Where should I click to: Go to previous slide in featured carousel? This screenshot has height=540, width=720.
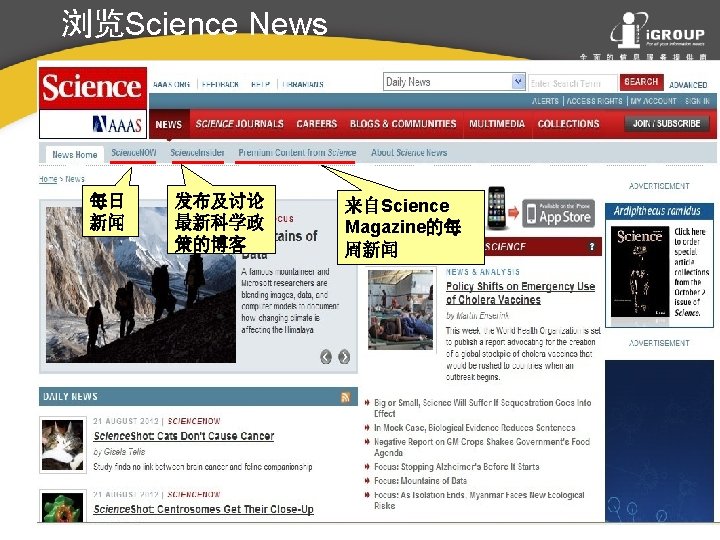point(326,356)
